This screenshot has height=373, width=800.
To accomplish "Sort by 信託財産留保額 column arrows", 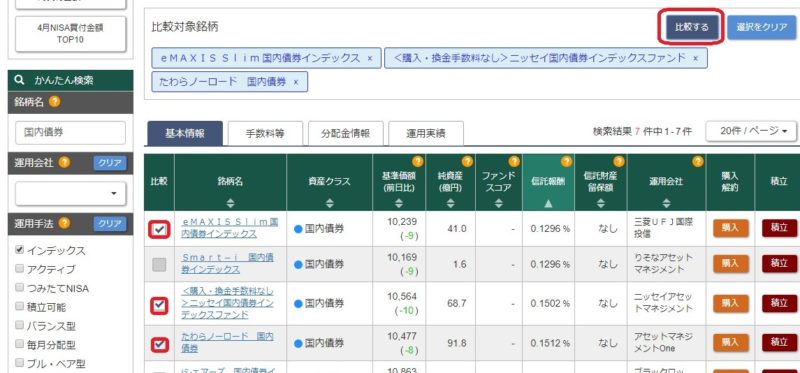I will [601, 203].
